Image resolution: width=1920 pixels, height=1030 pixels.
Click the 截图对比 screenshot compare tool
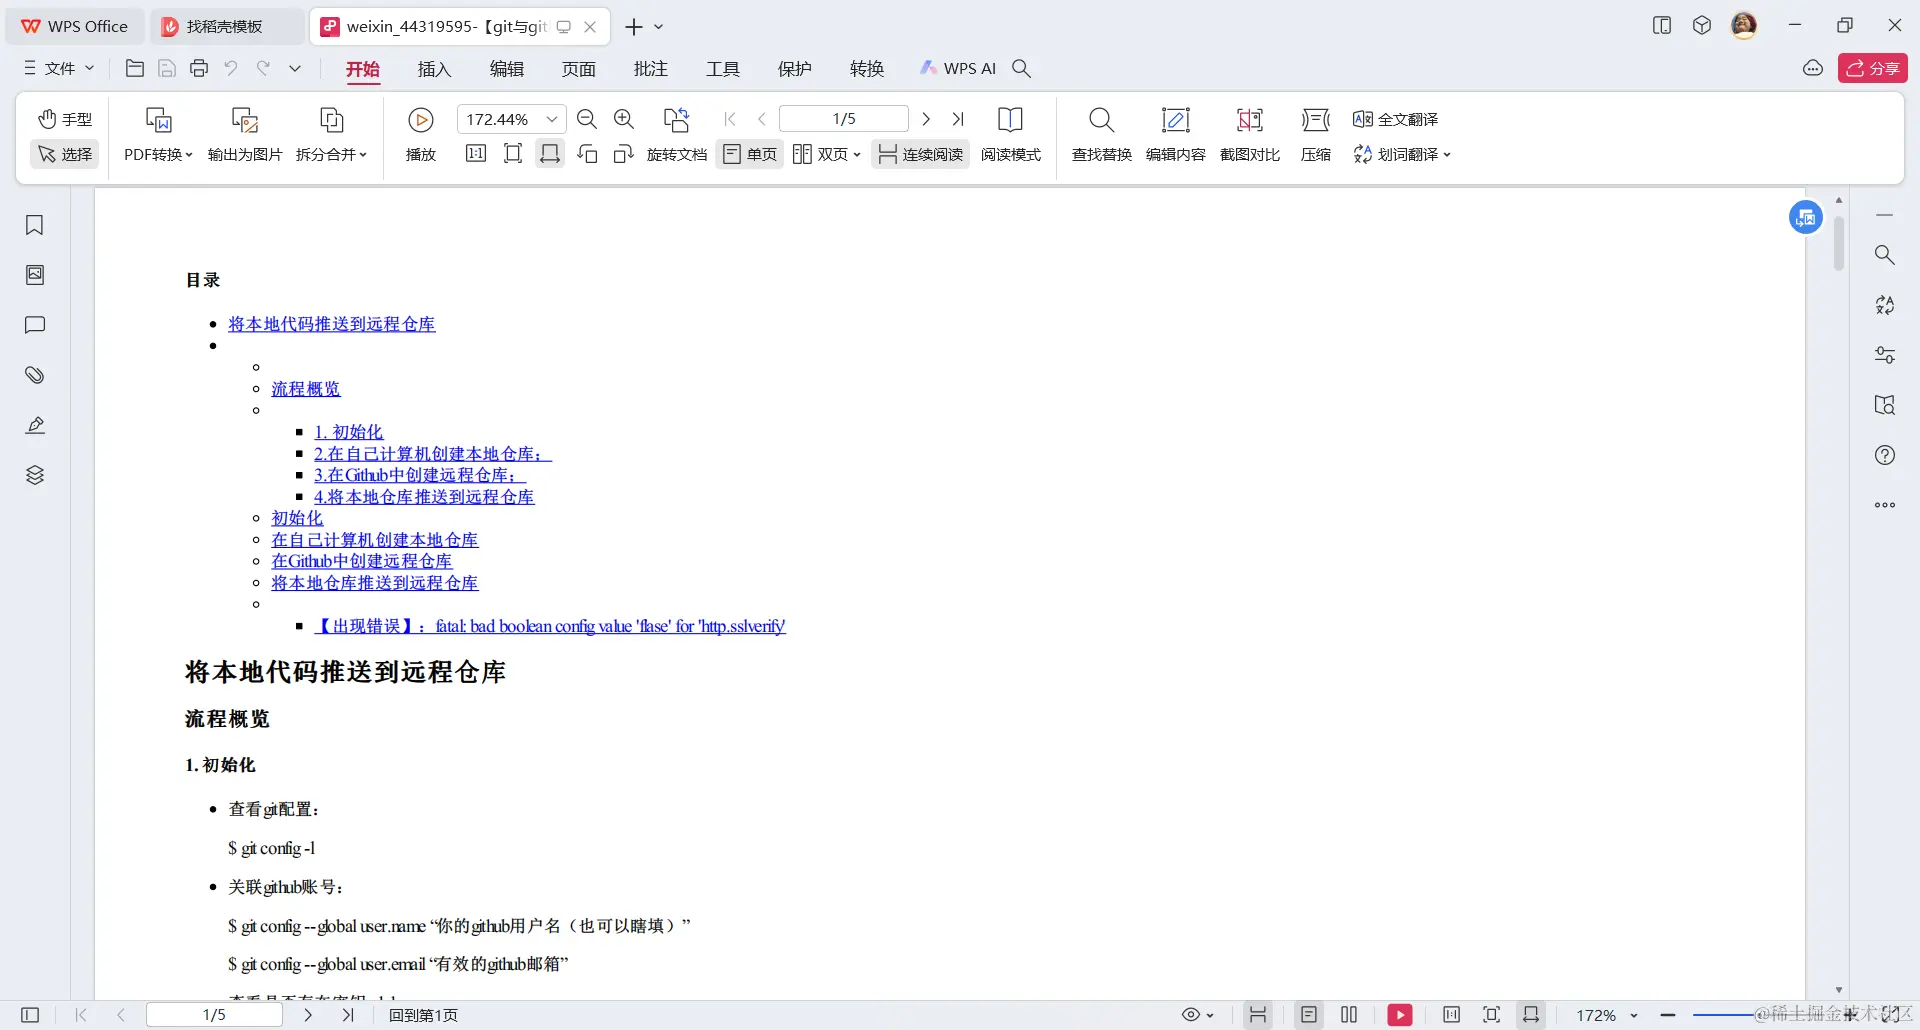point(1250,135)
